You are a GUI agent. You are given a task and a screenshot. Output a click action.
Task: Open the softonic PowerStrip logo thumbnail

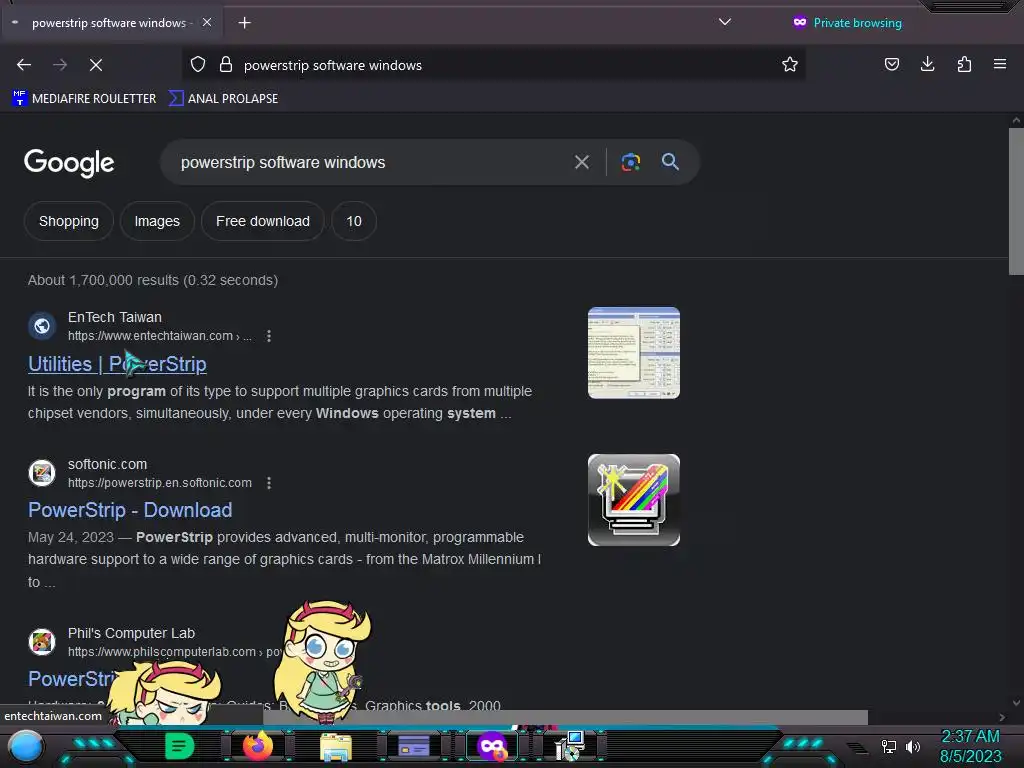coord(633,500)
